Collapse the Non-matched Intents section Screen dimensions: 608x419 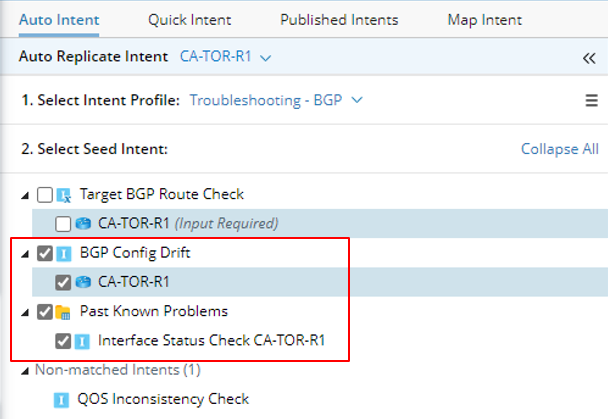click(25, 370)
